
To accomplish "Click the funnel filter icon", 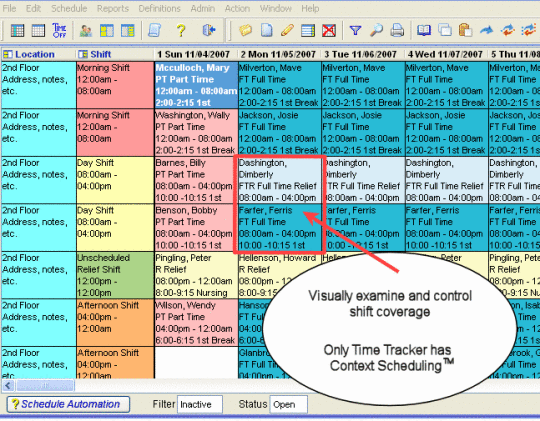I will 355,30.
